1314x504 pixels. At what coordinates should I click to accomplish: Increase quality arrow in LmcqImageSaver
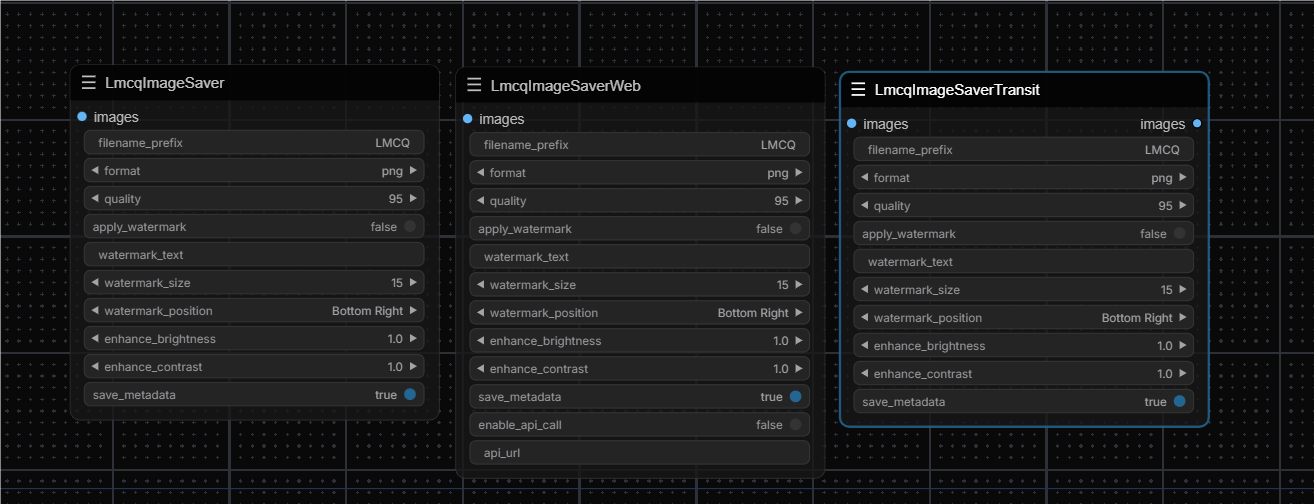click(413, 199)
